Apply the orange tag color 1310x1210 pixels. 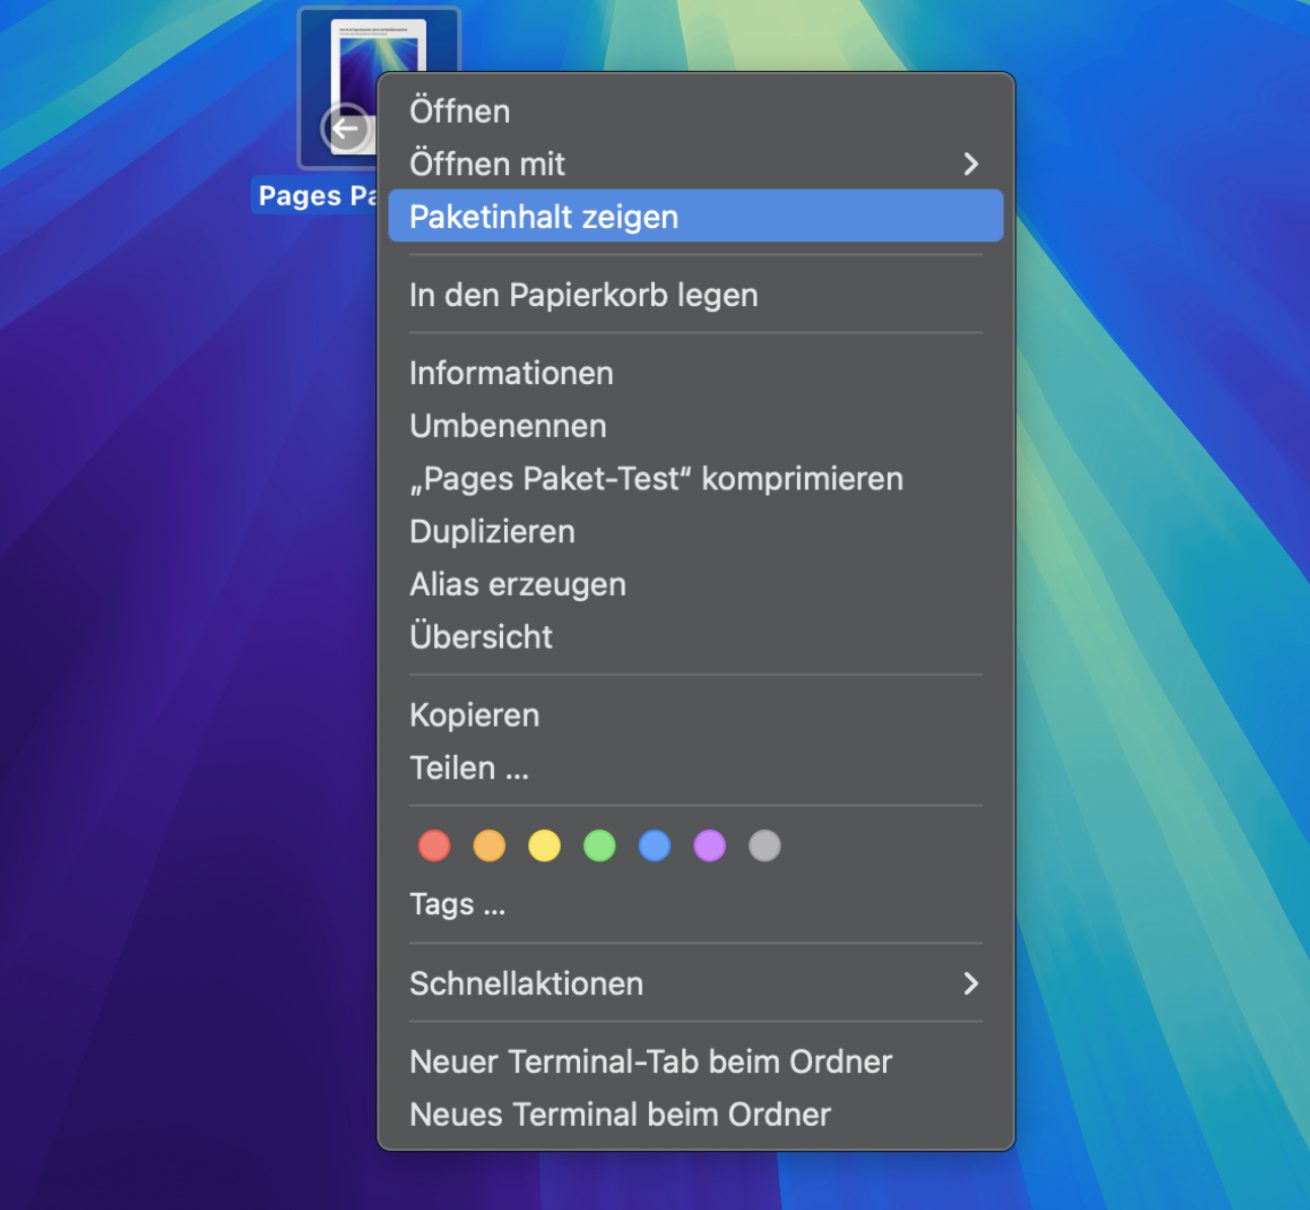tap(489, 846)
